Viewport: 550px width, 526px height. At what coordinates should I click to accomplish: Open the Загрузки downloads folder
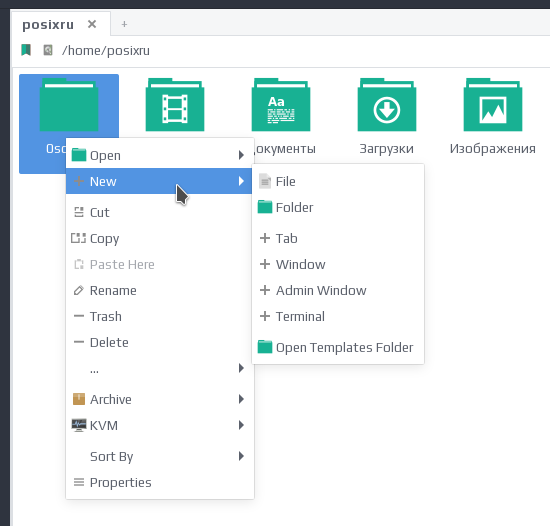click(x=387, y=105)
